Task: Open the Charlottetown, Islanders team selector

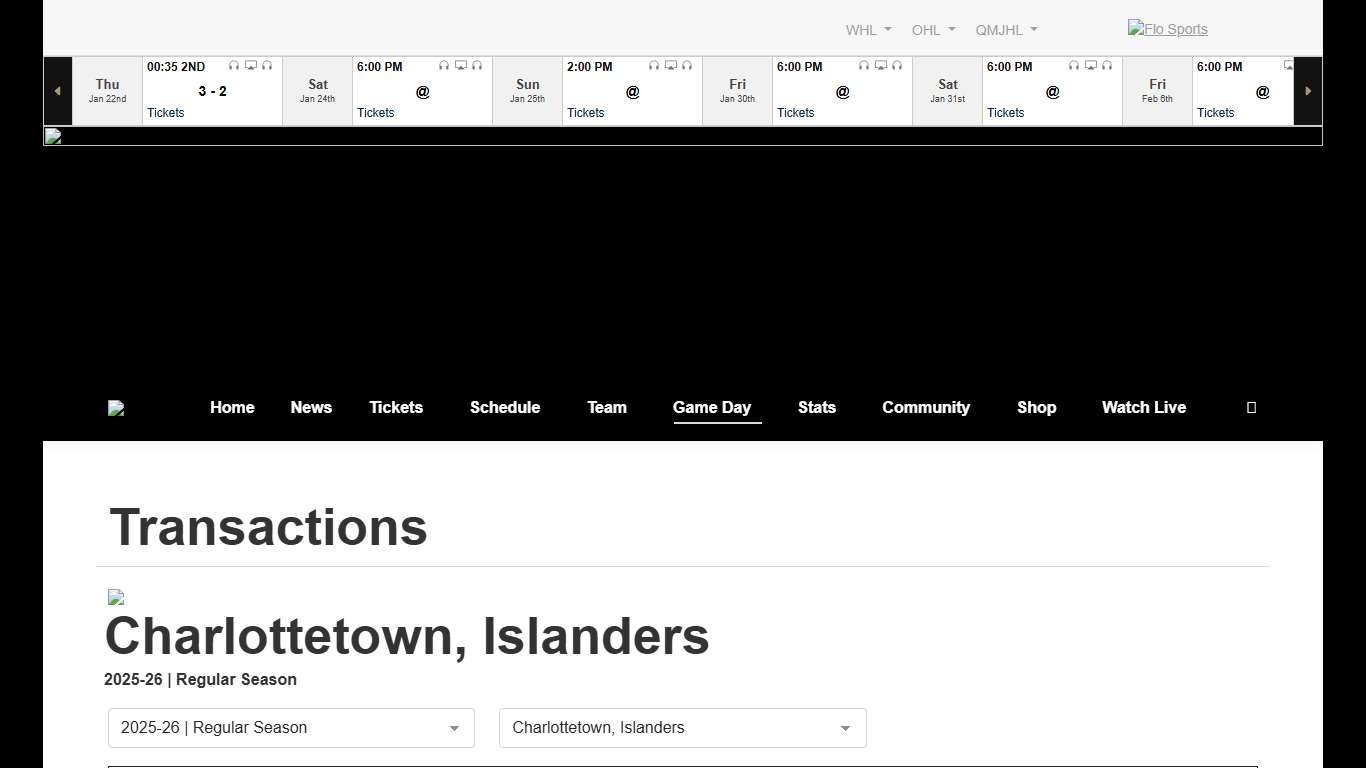Action: (x=682, y=728)
